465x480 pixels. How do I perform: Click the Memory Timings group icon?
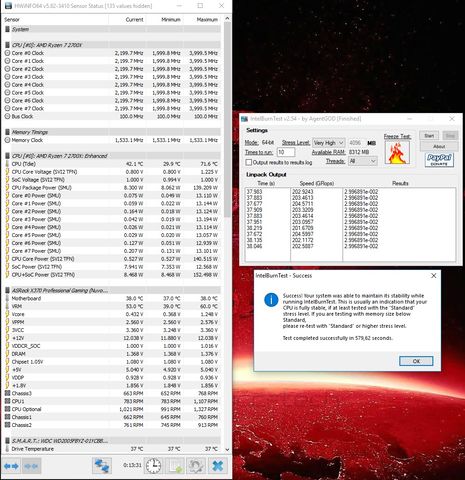tap(7, 132)
